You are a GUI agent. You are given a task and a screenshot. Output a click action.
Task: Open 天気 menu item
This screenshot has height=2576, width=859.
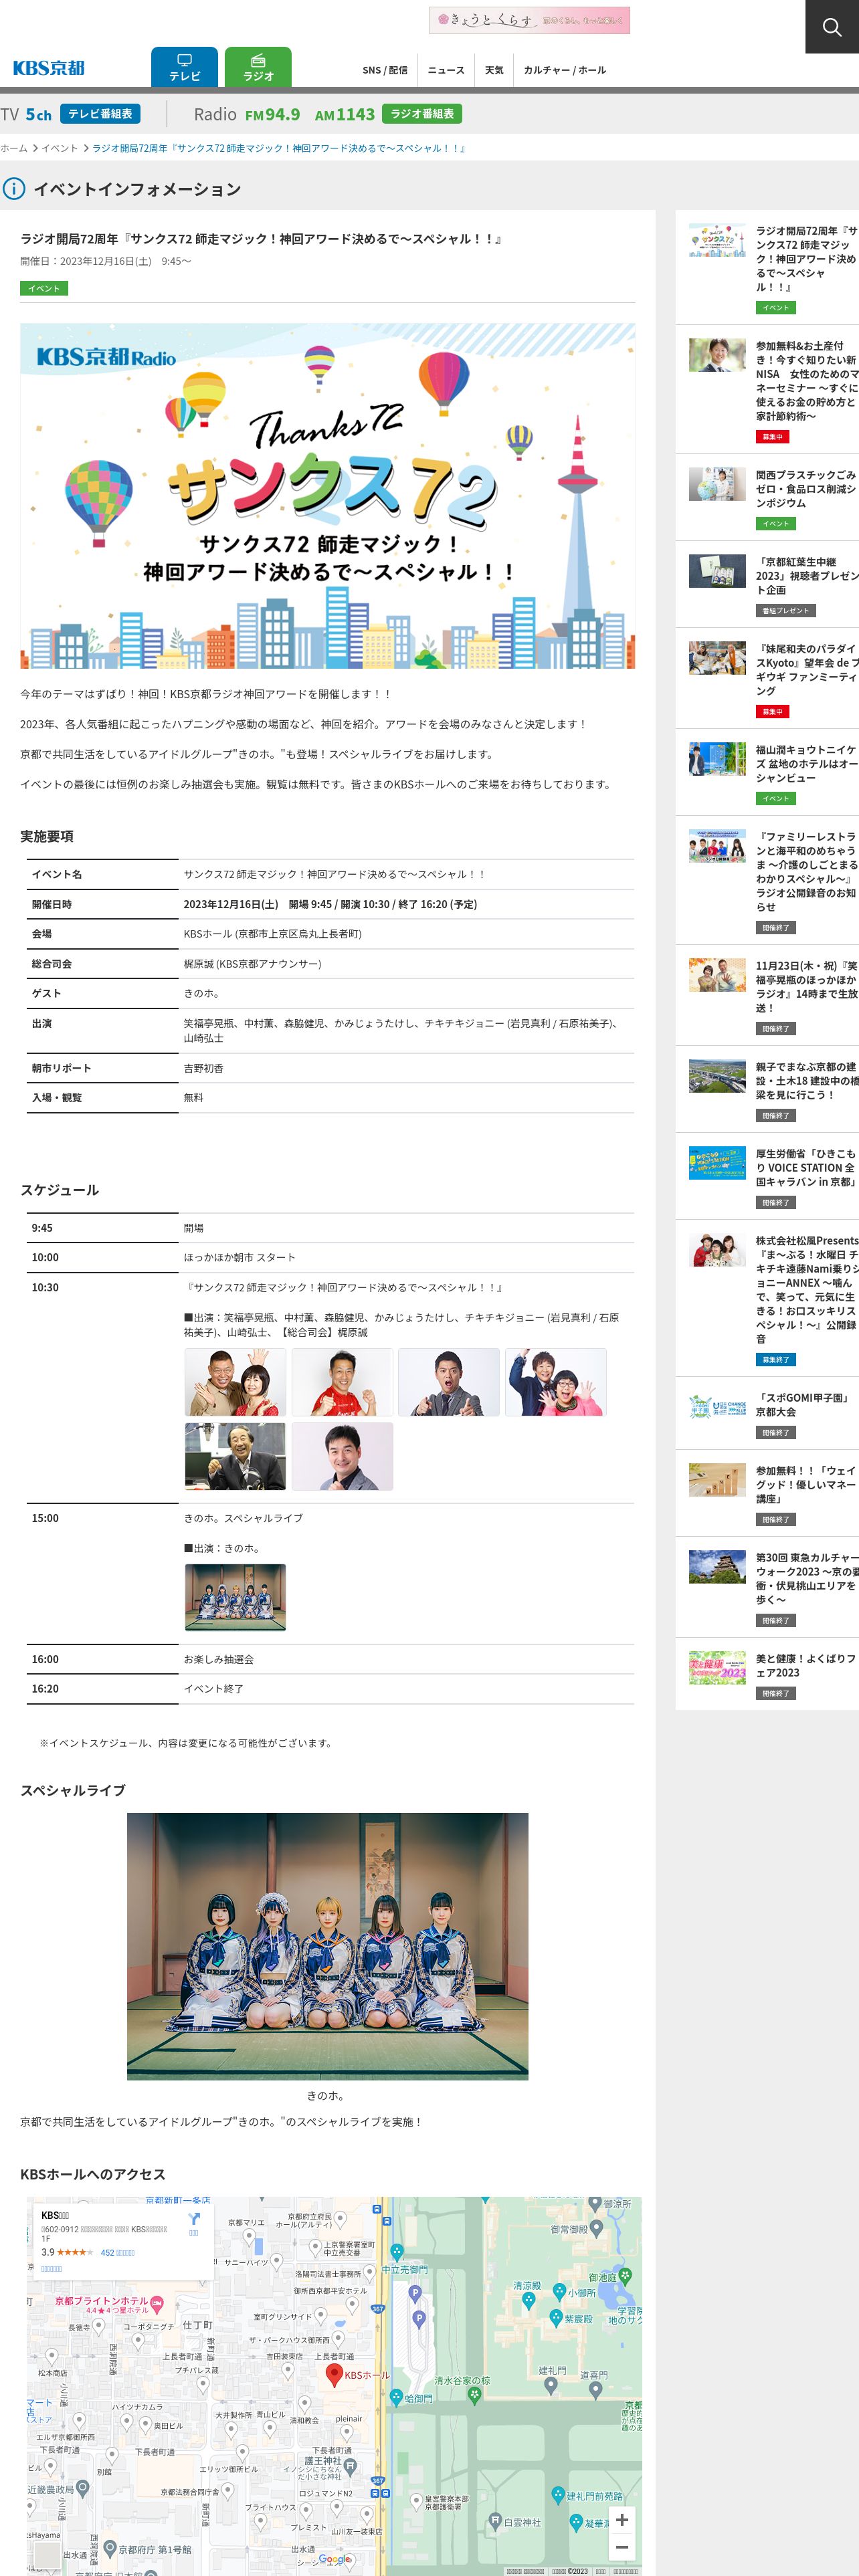(x=494, y=70)
